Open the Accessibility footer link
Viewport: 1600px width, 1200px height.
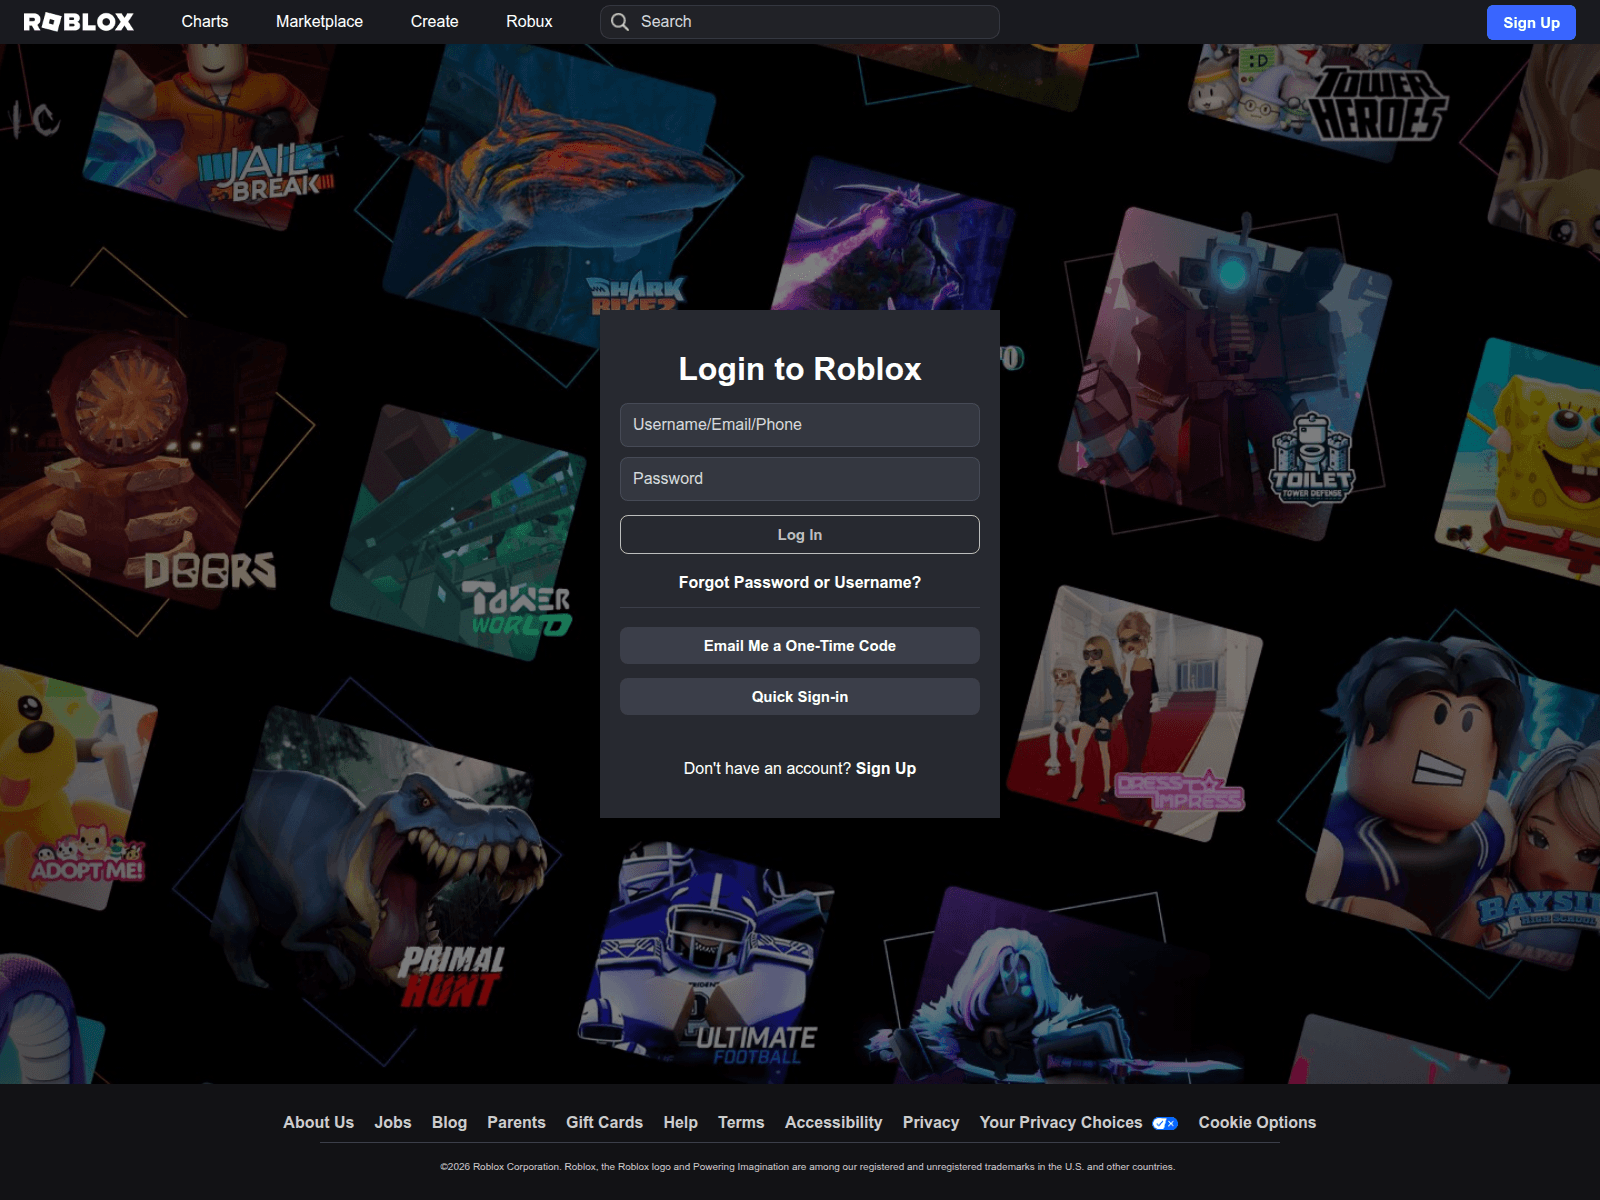[x=833, y=1122]
